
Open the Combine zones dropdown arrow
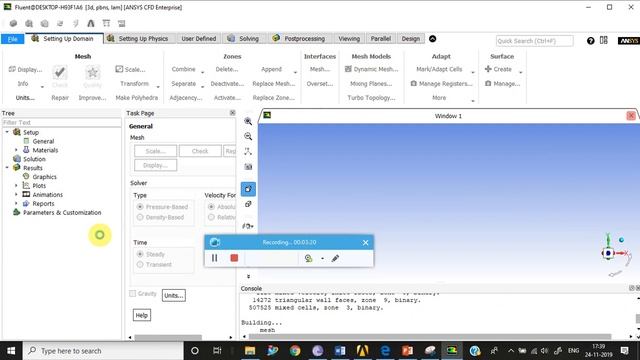click(x=202, y=73)
